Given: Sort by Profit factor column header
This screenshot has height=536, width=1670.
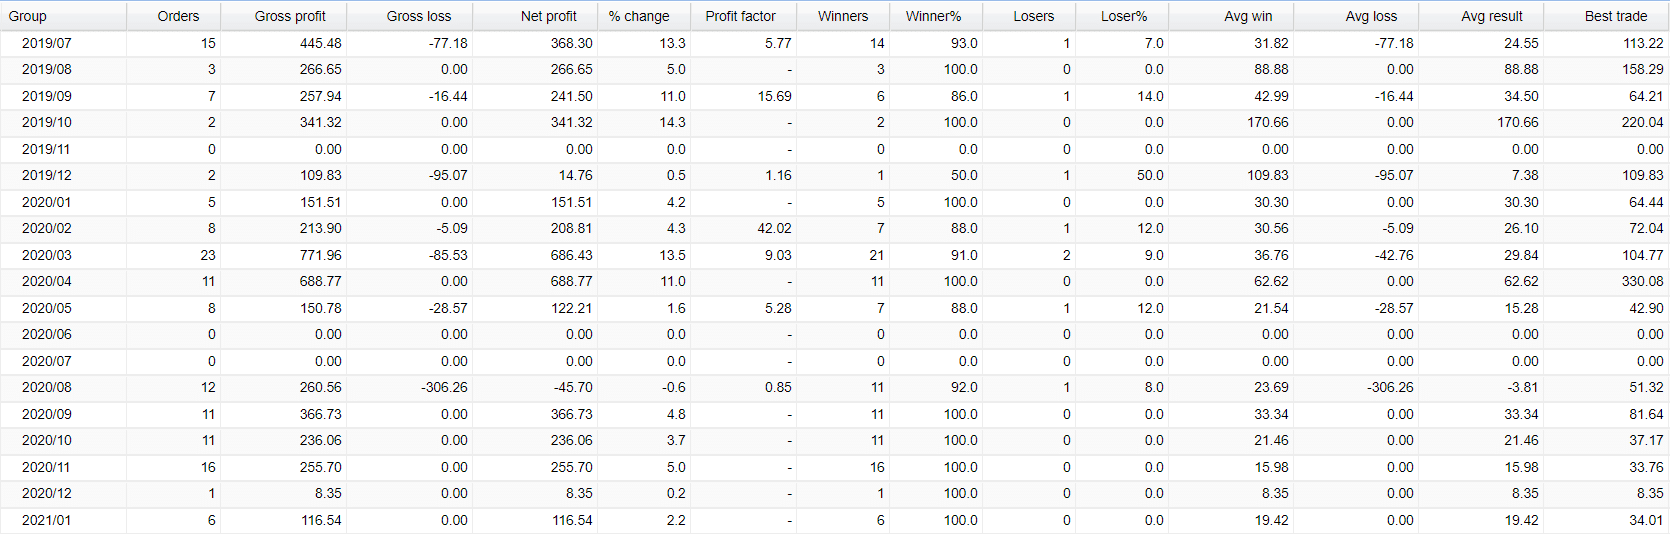Looking at the screenshot, I should tap(743, 16).
